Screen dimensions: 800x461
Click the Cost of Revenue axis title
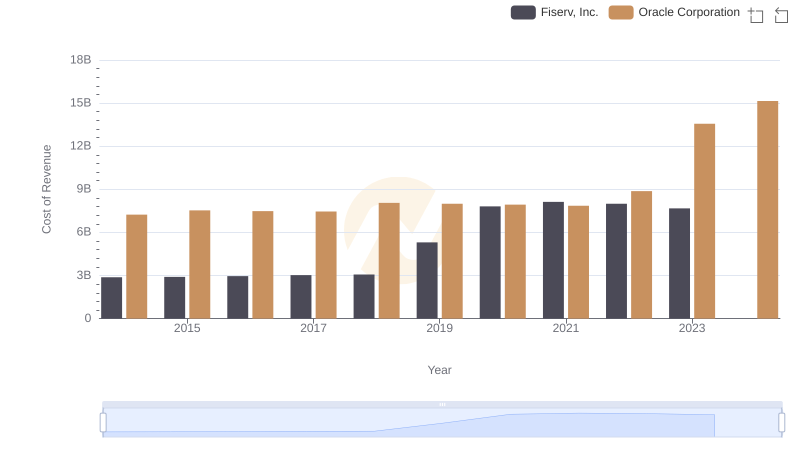(46, 189)
